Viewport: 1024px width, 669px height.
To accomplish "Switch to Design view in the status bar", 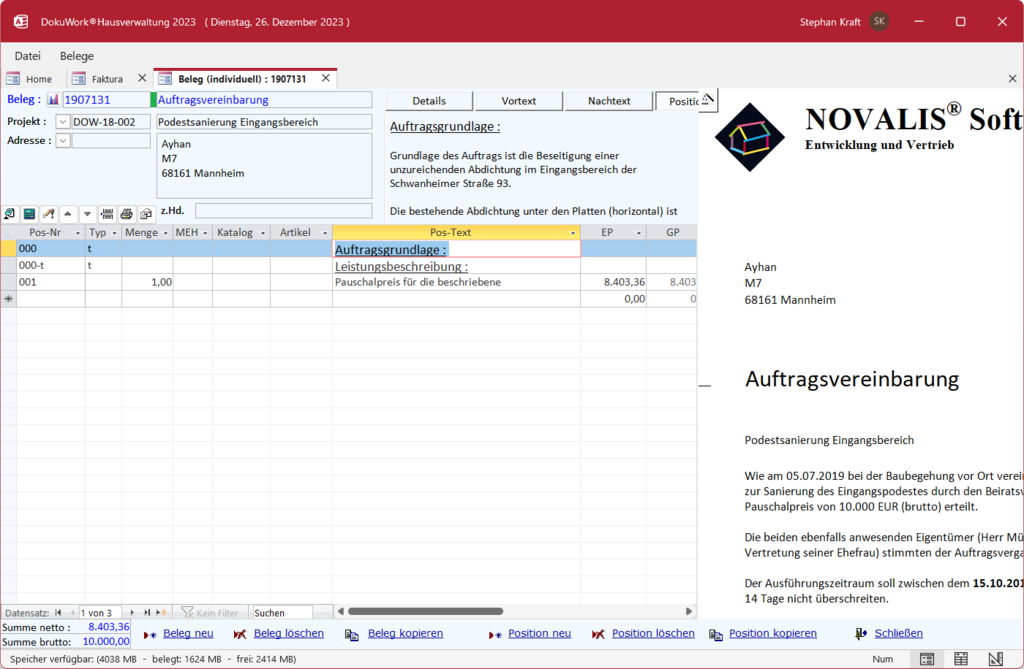I will (994, 659).
